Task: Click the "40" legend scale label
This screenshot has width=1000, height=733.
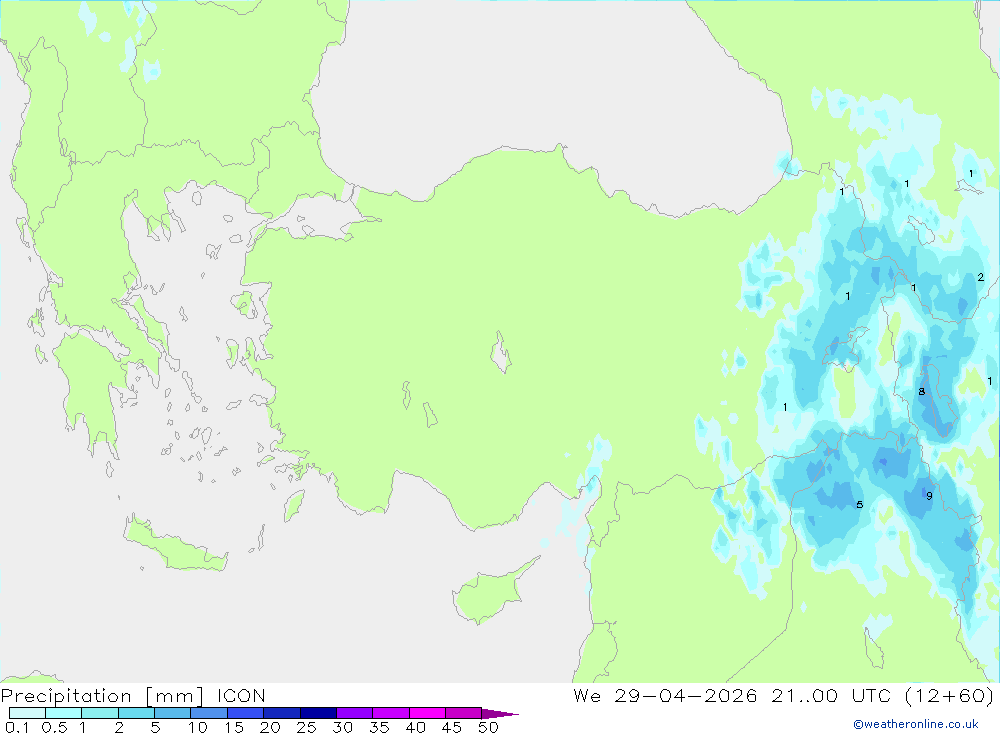Action: [x=416, y=727]
